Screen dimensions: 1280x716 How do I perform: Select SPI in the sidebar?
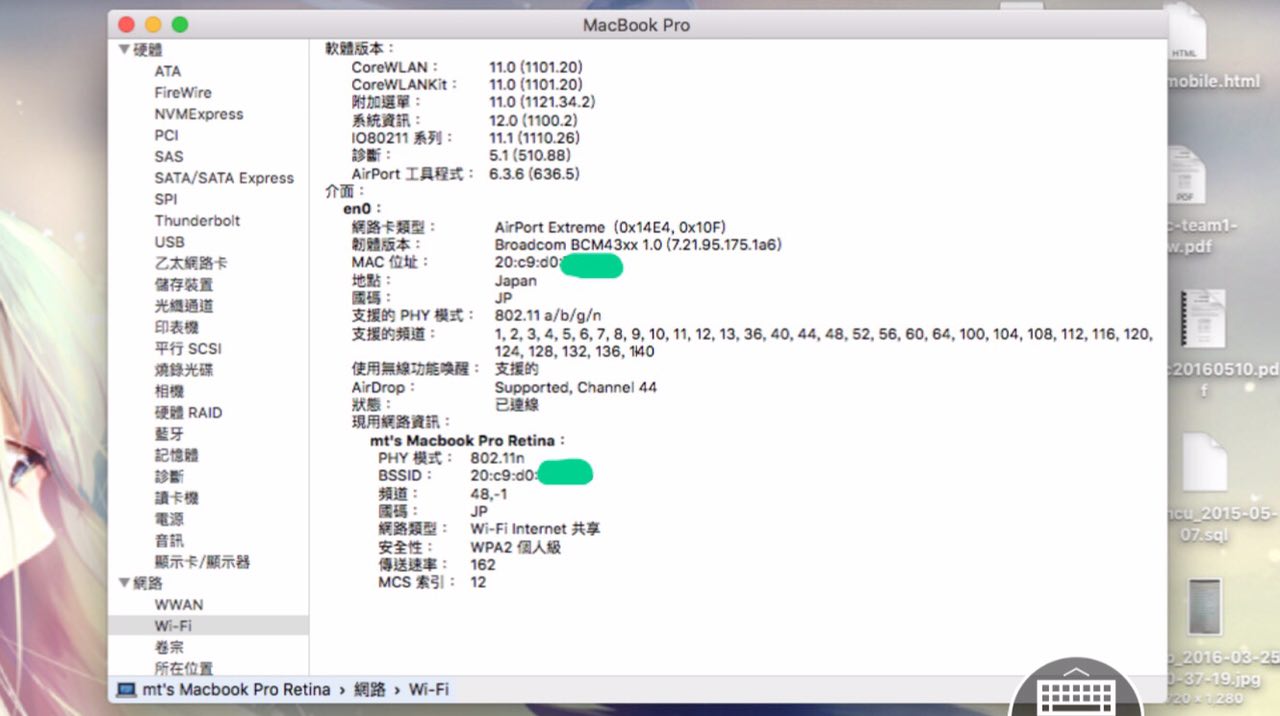pyautogui.click(x=166, y=199)
